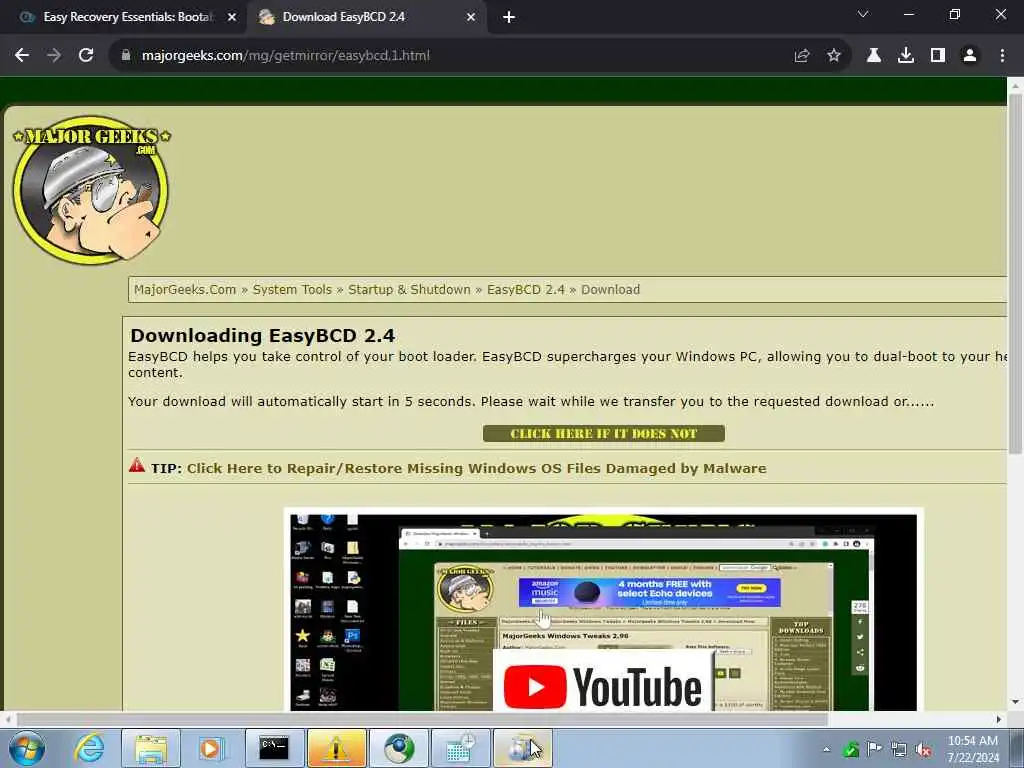Launch Internet Explorer from taskbar
This screenshot has height=768, width=1024.
click(x=89, y=748)
